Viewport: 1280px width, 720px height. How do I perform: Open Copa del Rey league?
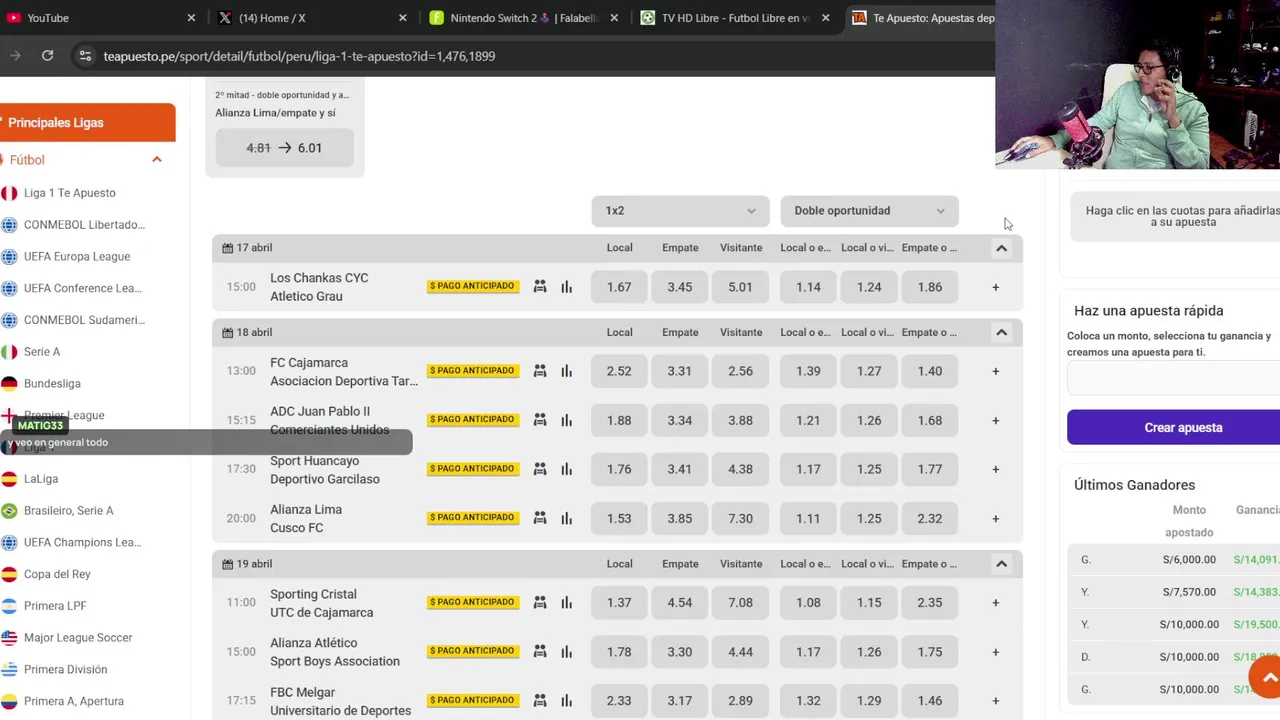(57, 574)
